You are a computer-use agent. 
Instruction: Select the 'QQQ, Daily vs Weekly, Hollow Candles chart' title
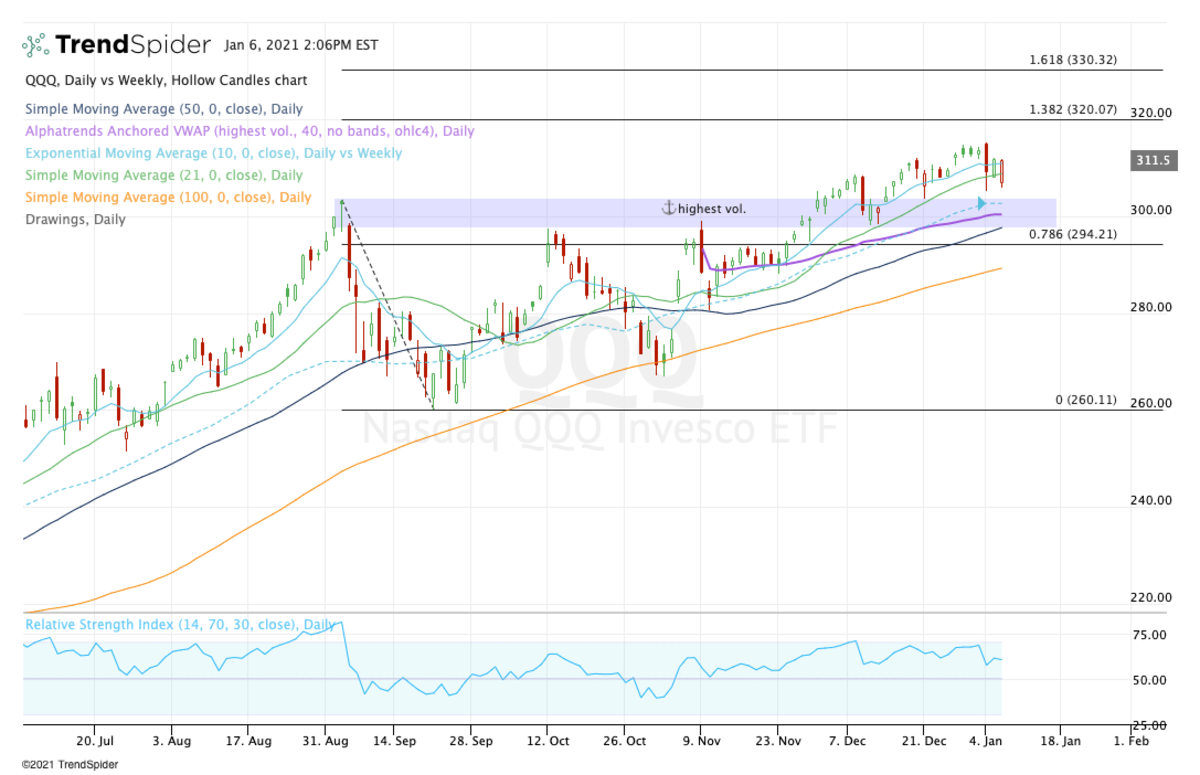point(167,80)
